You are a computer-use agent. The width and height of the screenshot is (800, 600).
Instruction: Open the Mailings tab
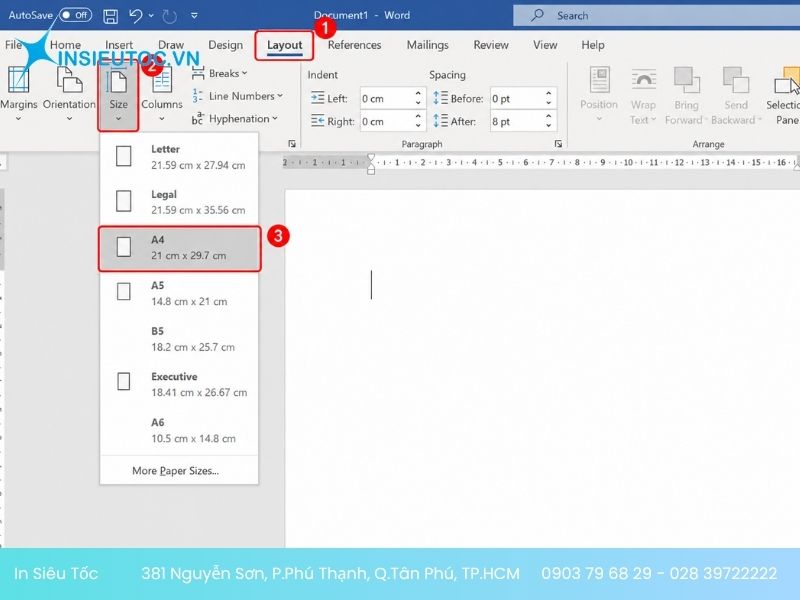(428, 45)
